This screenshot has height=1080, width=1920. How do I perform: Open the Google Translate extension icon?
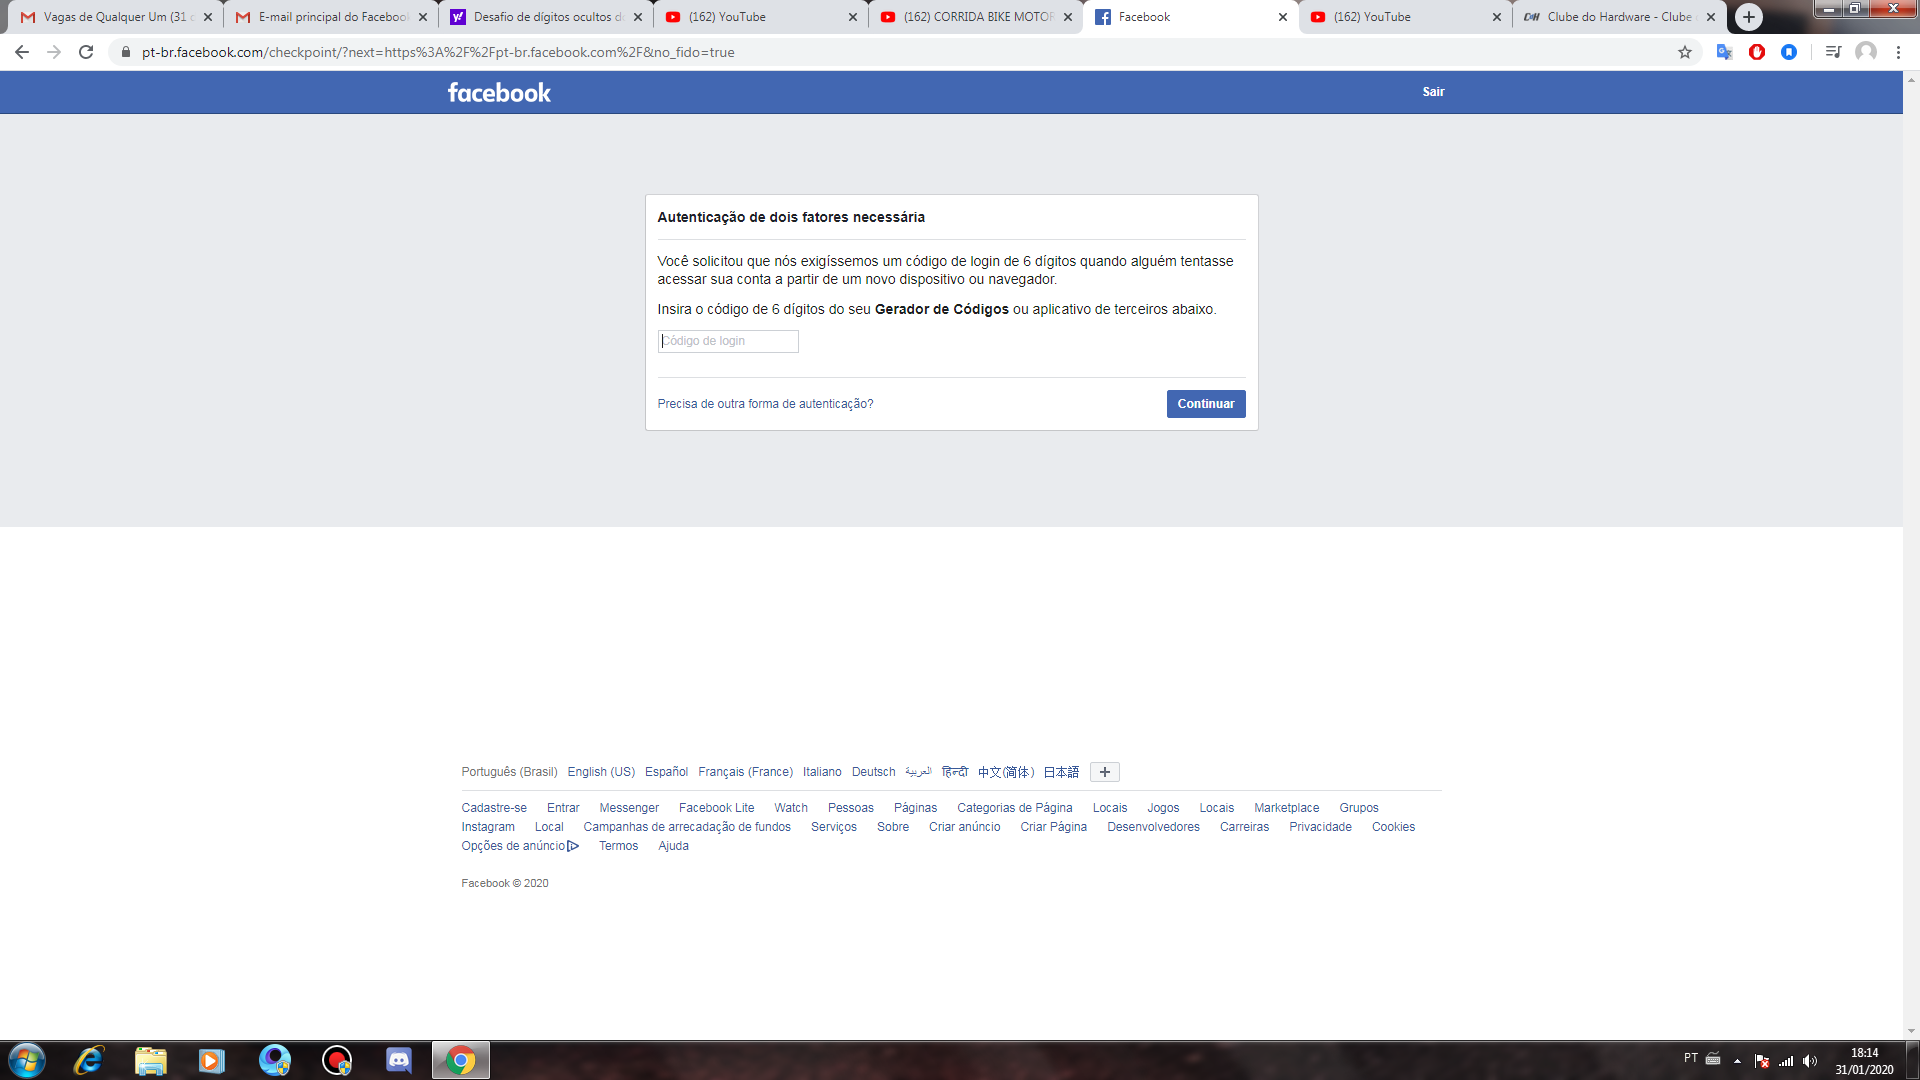1724,52
